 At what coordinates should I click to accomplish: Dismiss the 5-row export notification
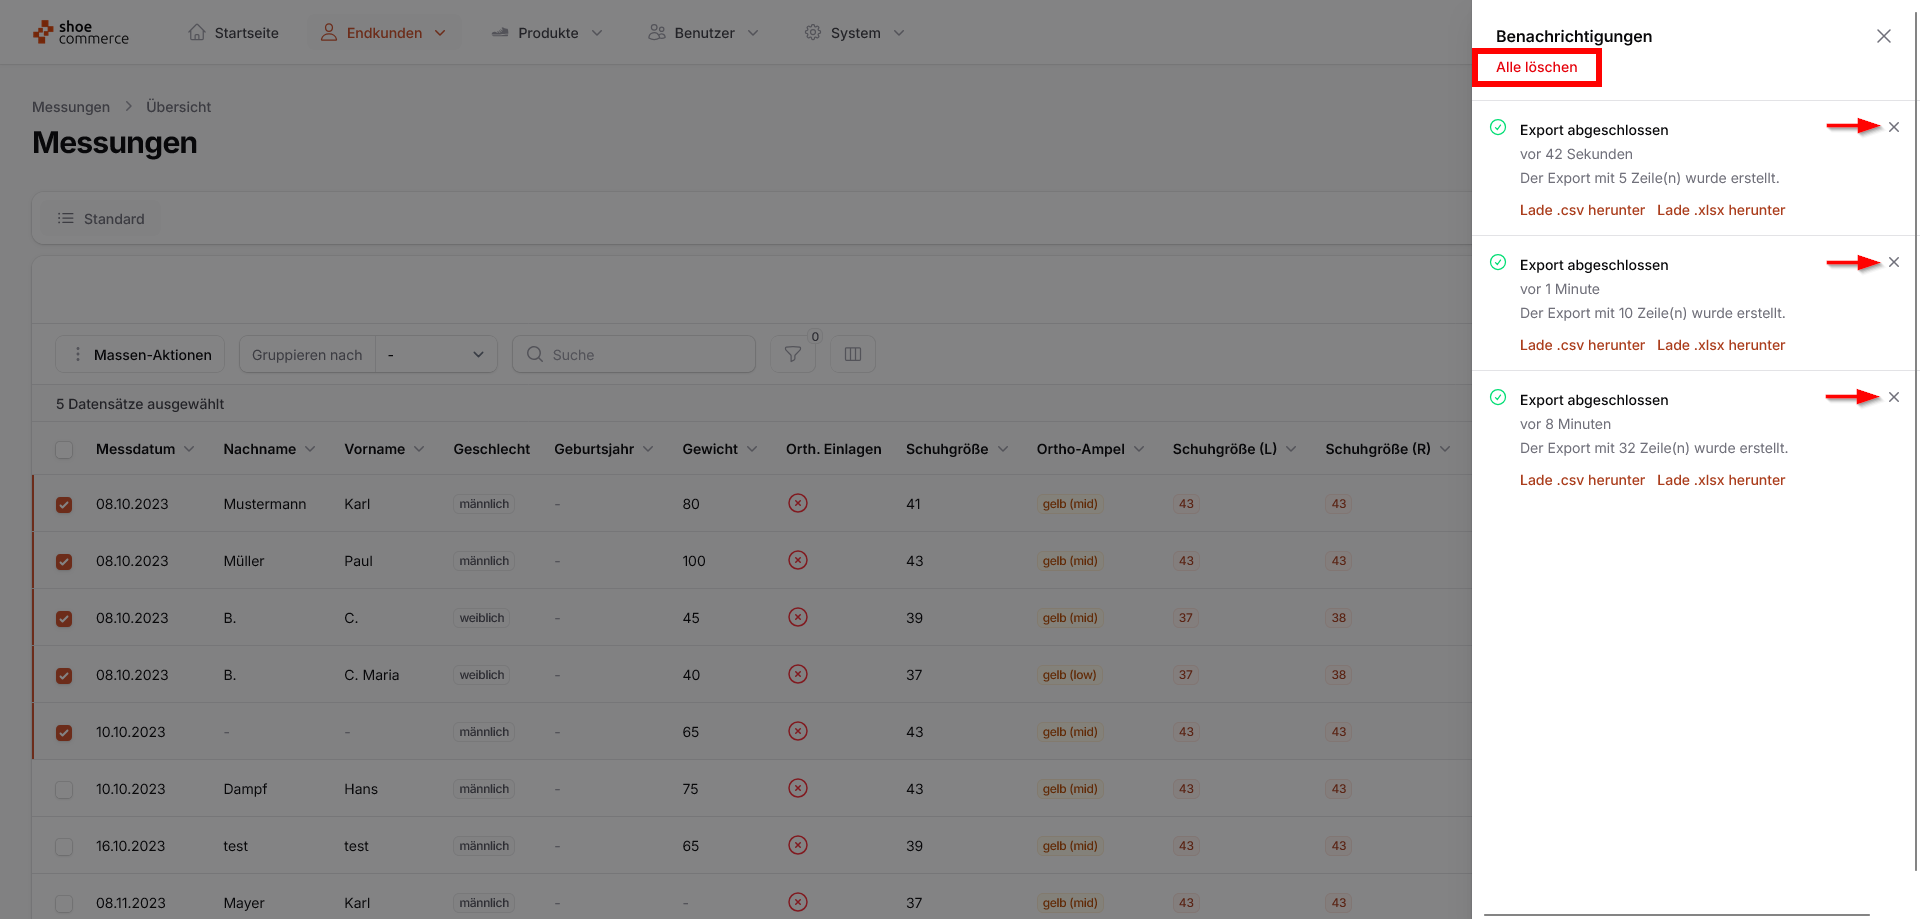point(1893,127)
